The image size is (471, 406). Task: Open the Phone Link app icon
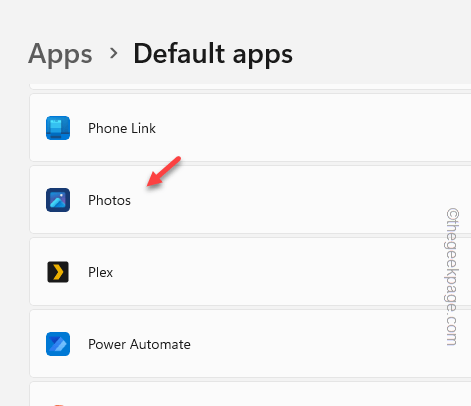58,128
